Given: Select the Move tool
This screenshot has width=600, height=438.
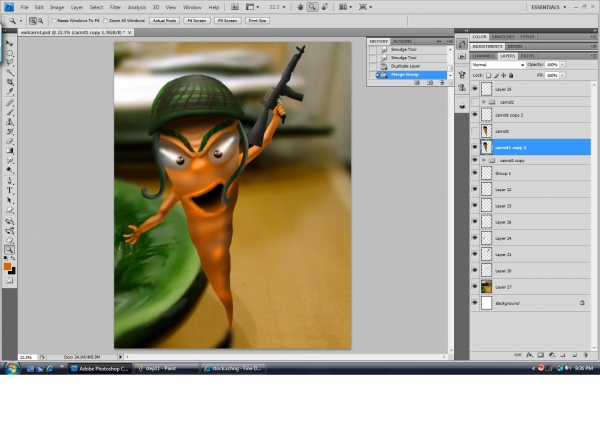Looking at the screenshot, I should (x=10, y=43).
